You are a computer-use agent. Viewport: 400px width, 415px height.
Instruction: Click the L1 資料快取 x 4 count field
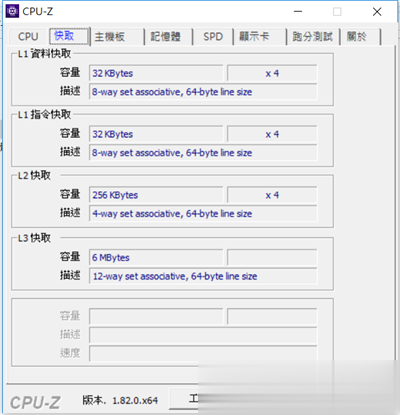(272, 73)
